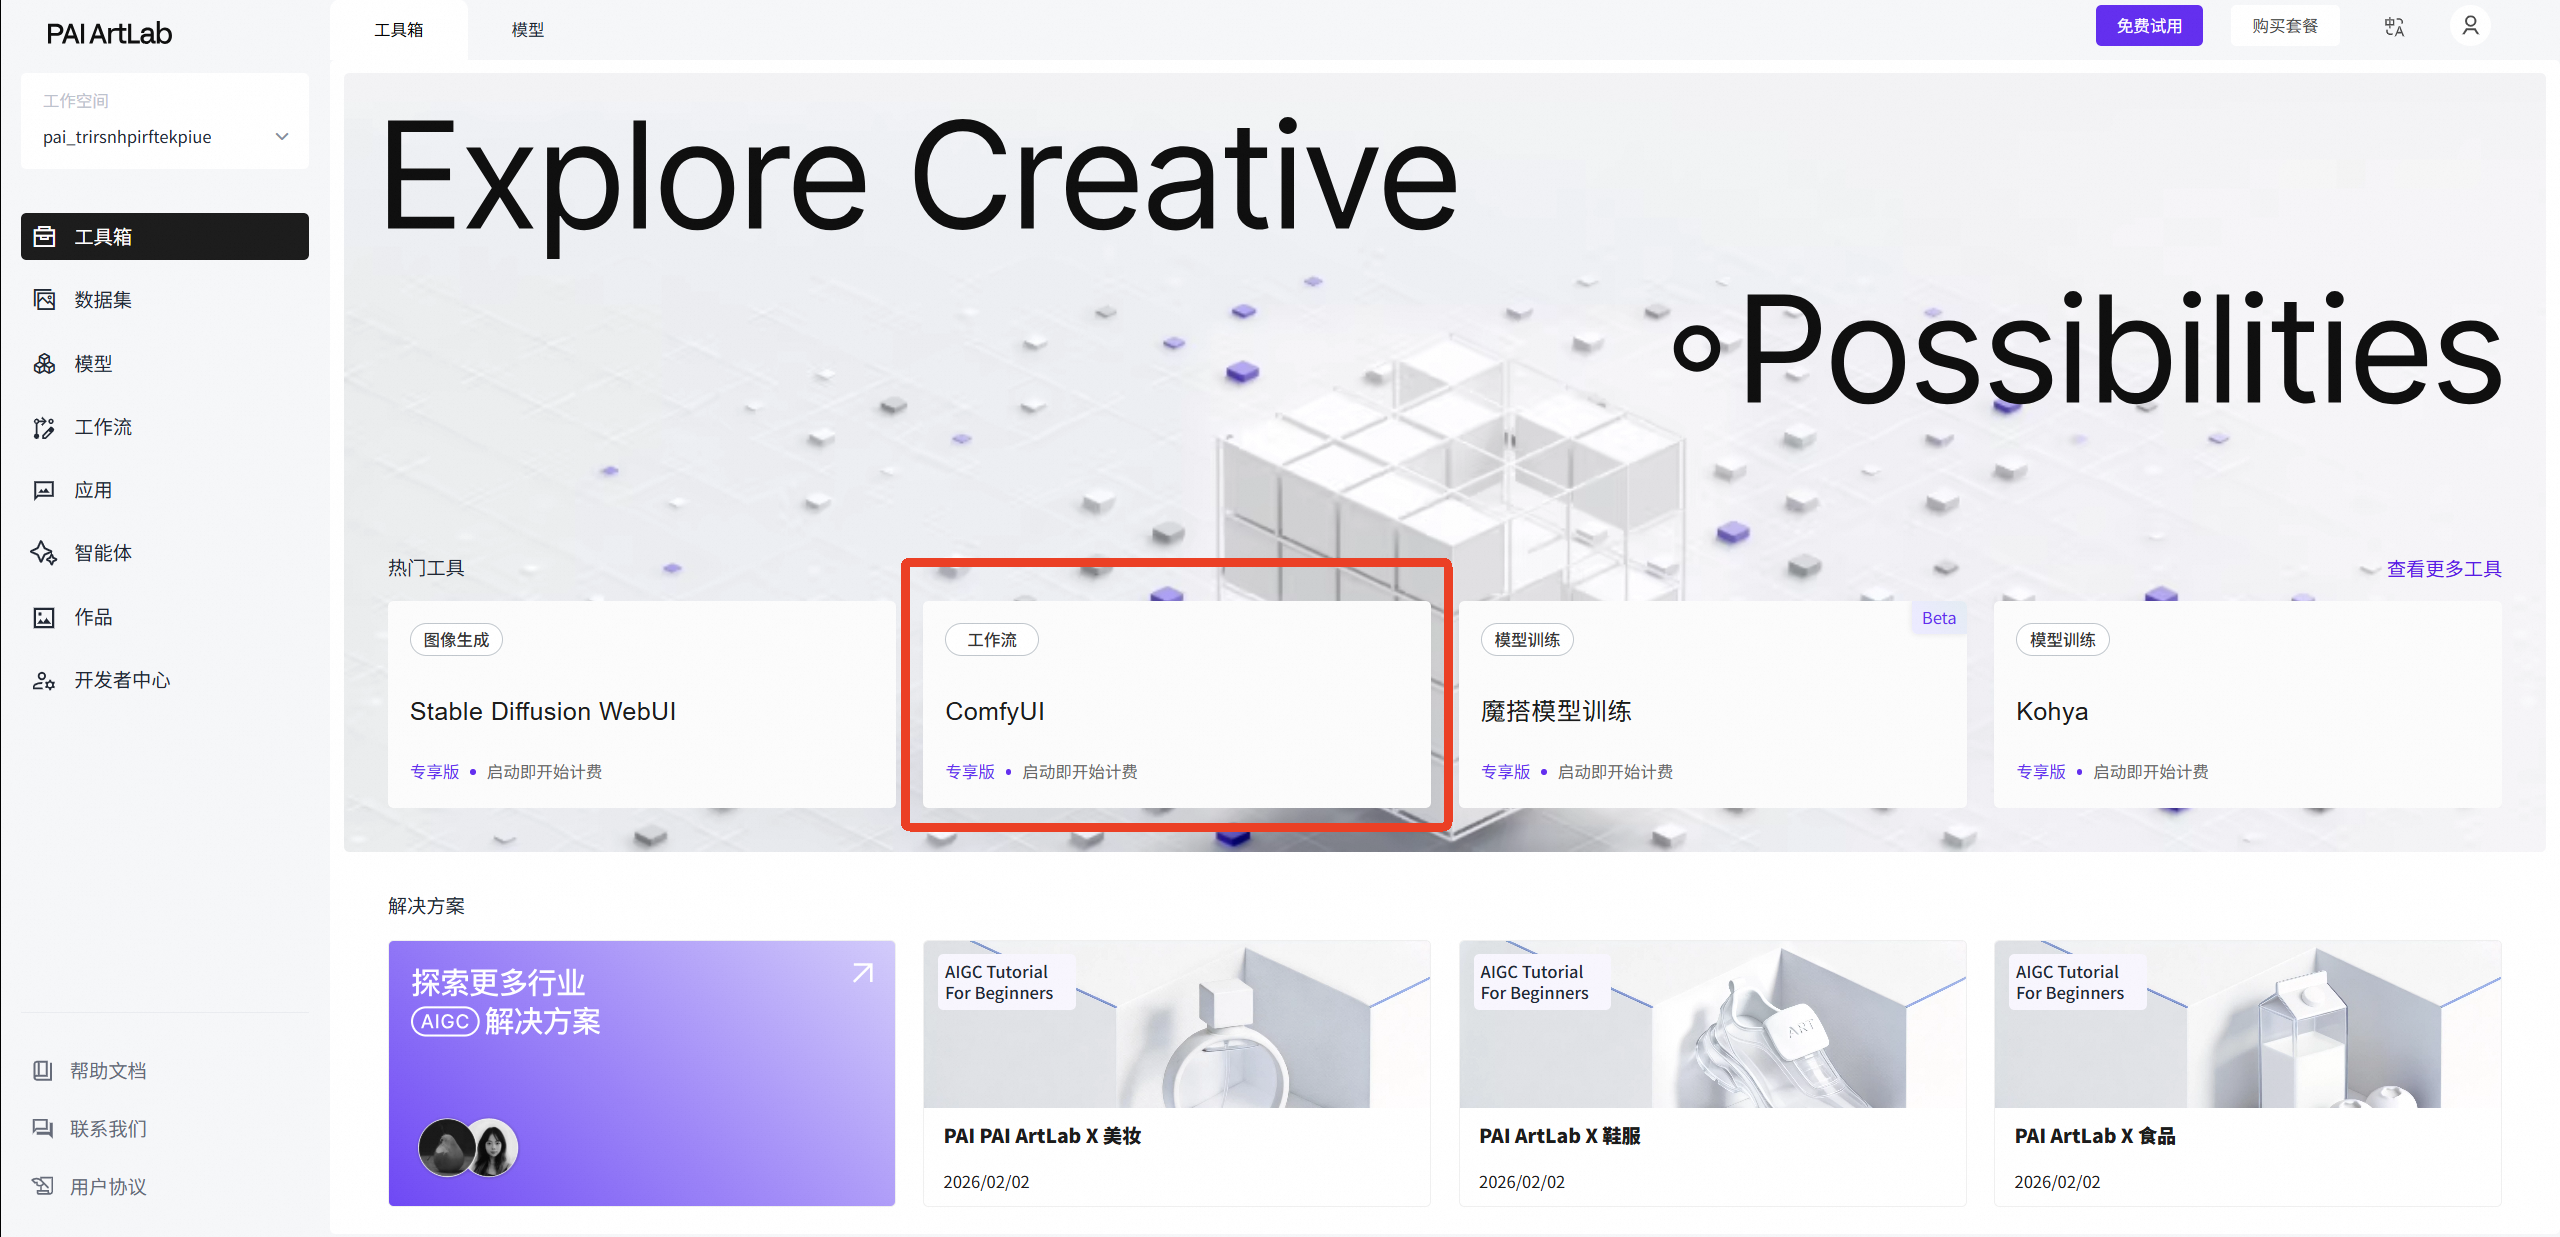Click the 联系我们 contact icon
Viewport: 2560px width, 1237px height.
[42, 1129]
